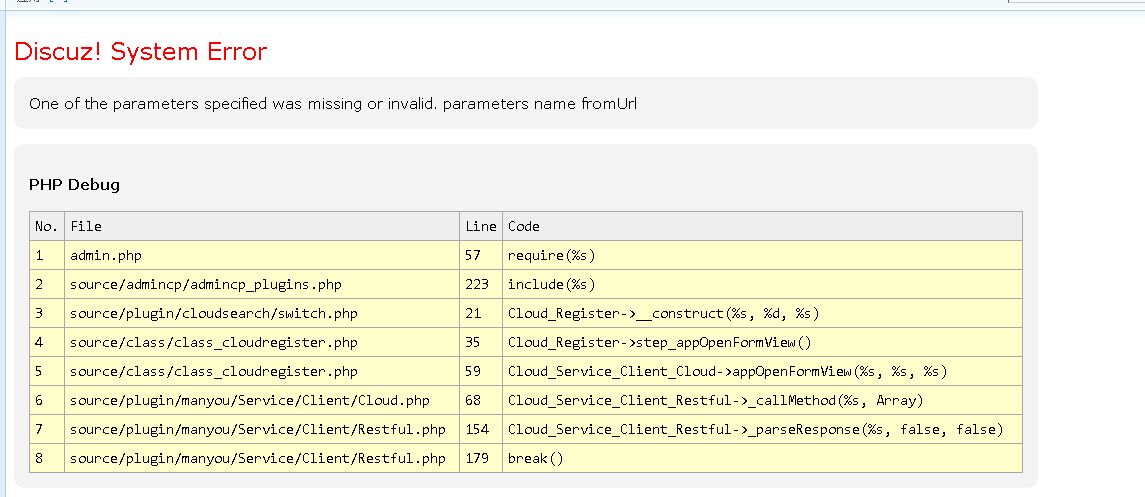Select class_cloudregister.php cell in row 4
This screenshot has height=497, width=1145.
point(262,342)
